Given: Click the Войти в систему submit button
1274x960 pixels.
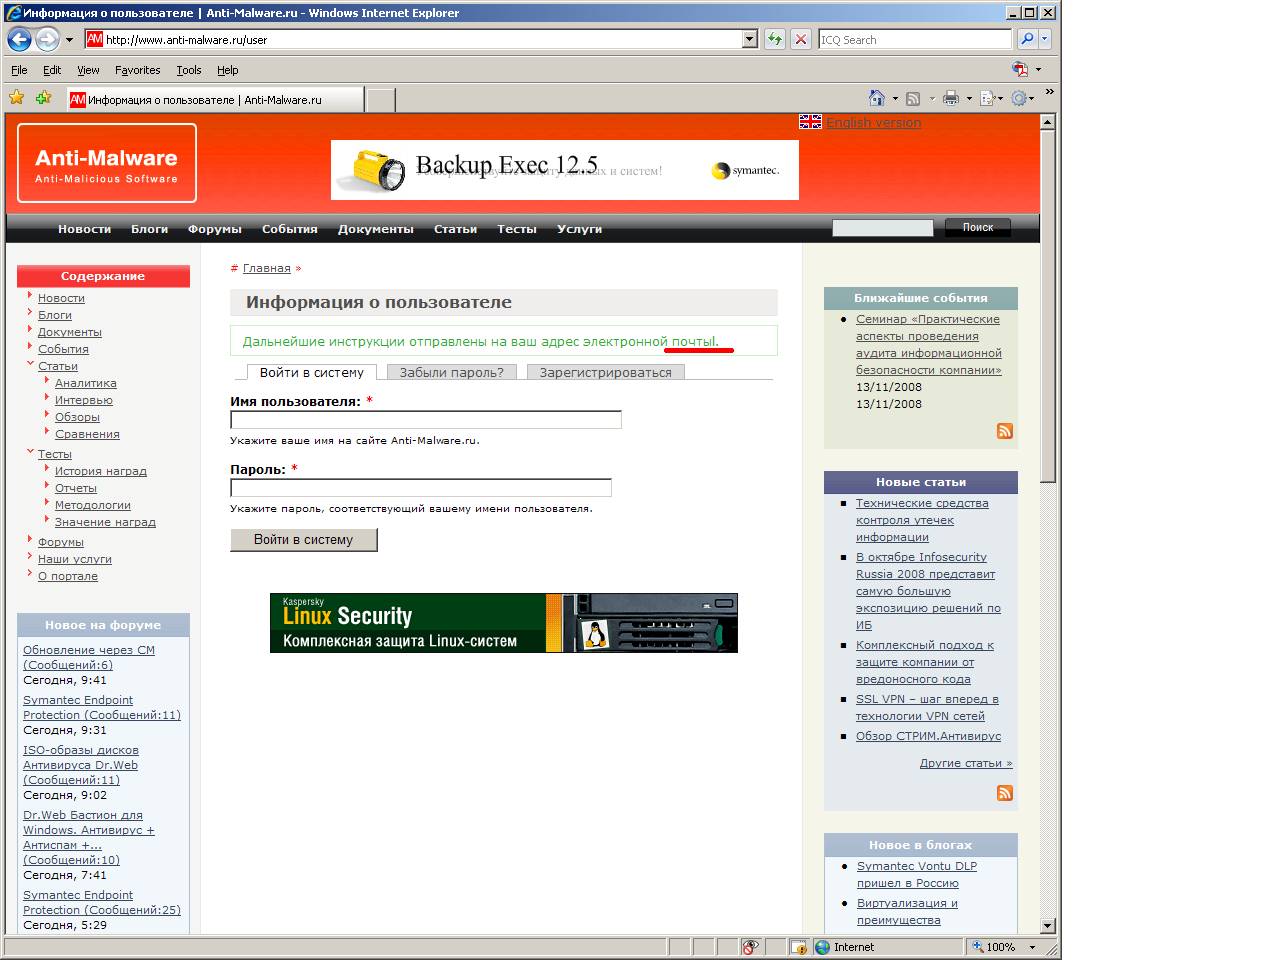Looking at the screenshot, I should pos(304,540).
